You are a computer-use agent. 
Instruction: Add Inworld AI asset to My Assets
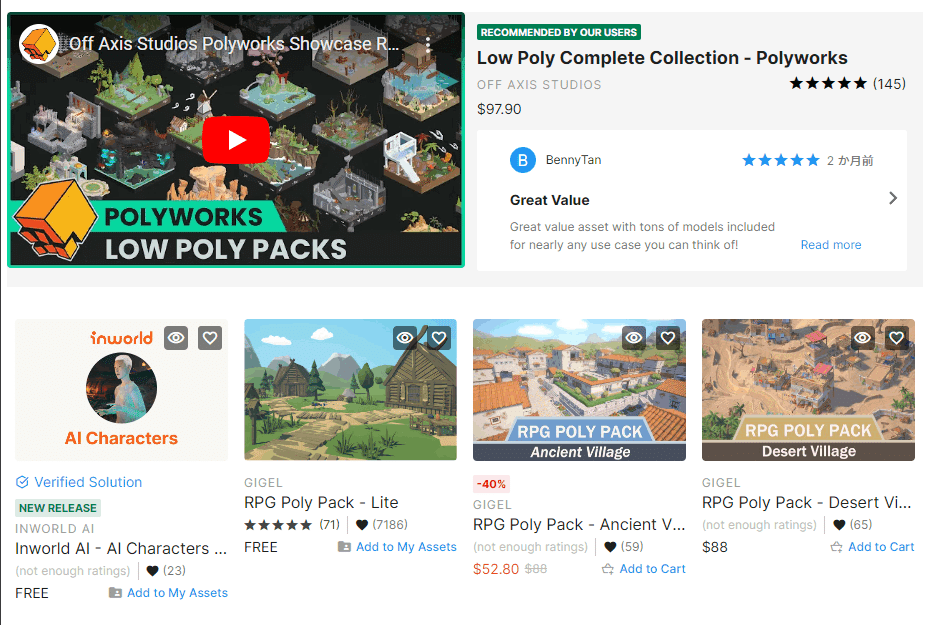pos(168,593)
